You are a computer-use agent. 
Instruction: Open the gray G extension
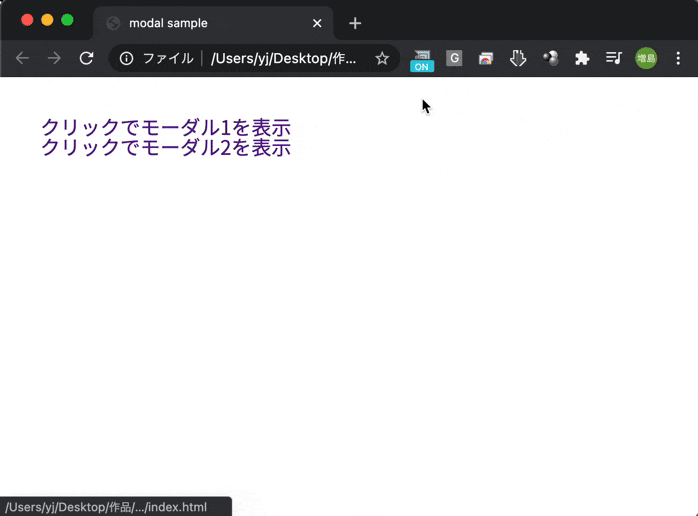[x=454, y=58]
